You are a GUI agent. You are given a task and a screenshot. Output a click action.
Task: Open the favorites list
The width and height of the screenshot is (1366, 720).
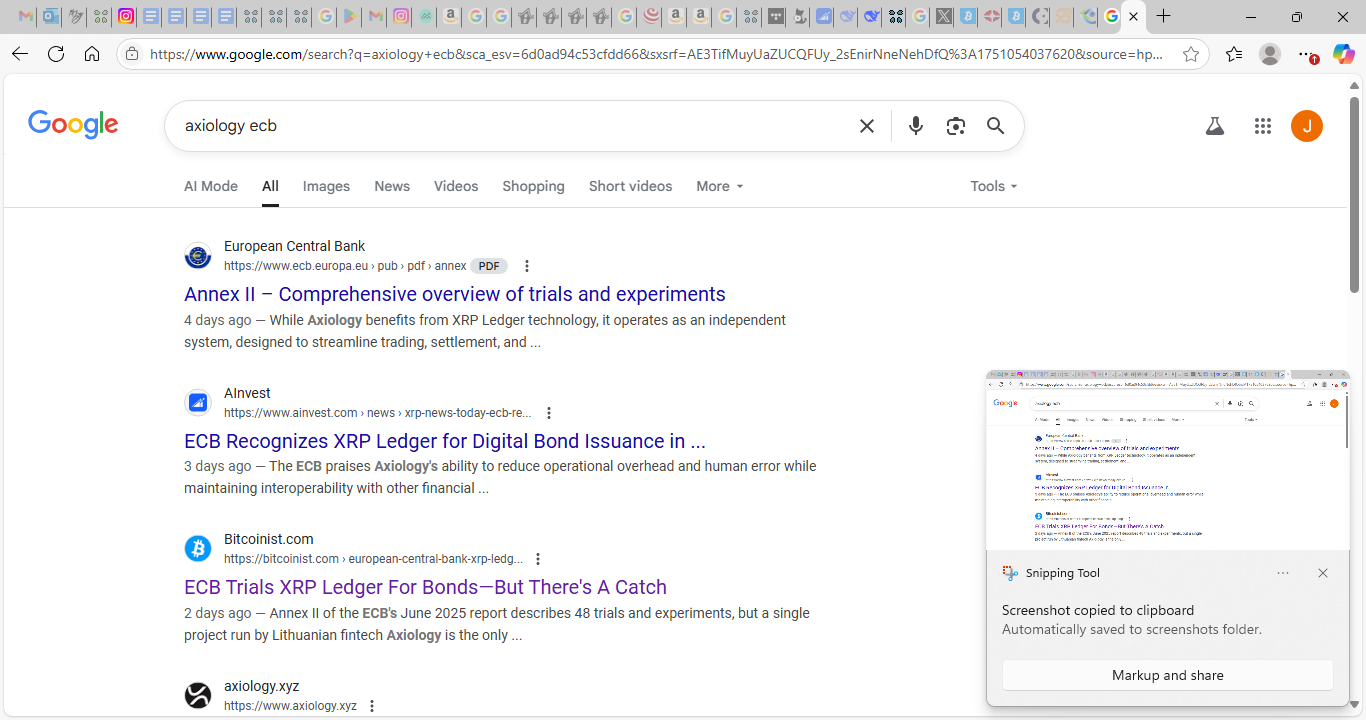1234,54
